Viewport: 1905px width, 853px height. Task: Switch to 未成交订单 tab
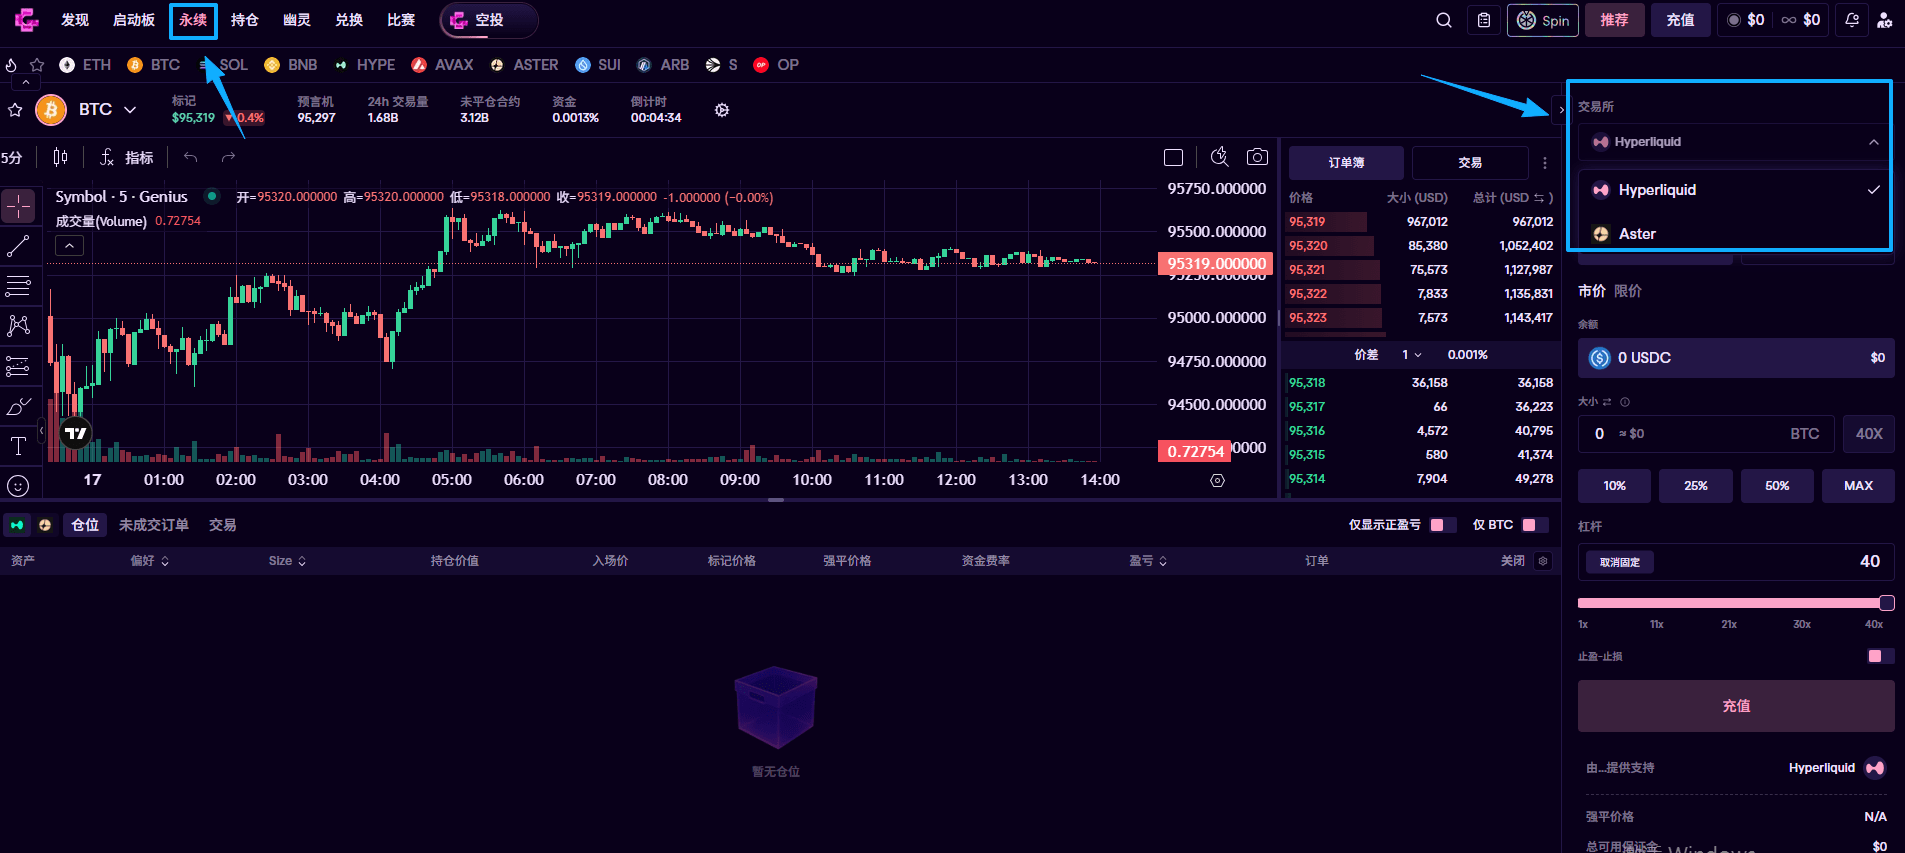[154, 525]
